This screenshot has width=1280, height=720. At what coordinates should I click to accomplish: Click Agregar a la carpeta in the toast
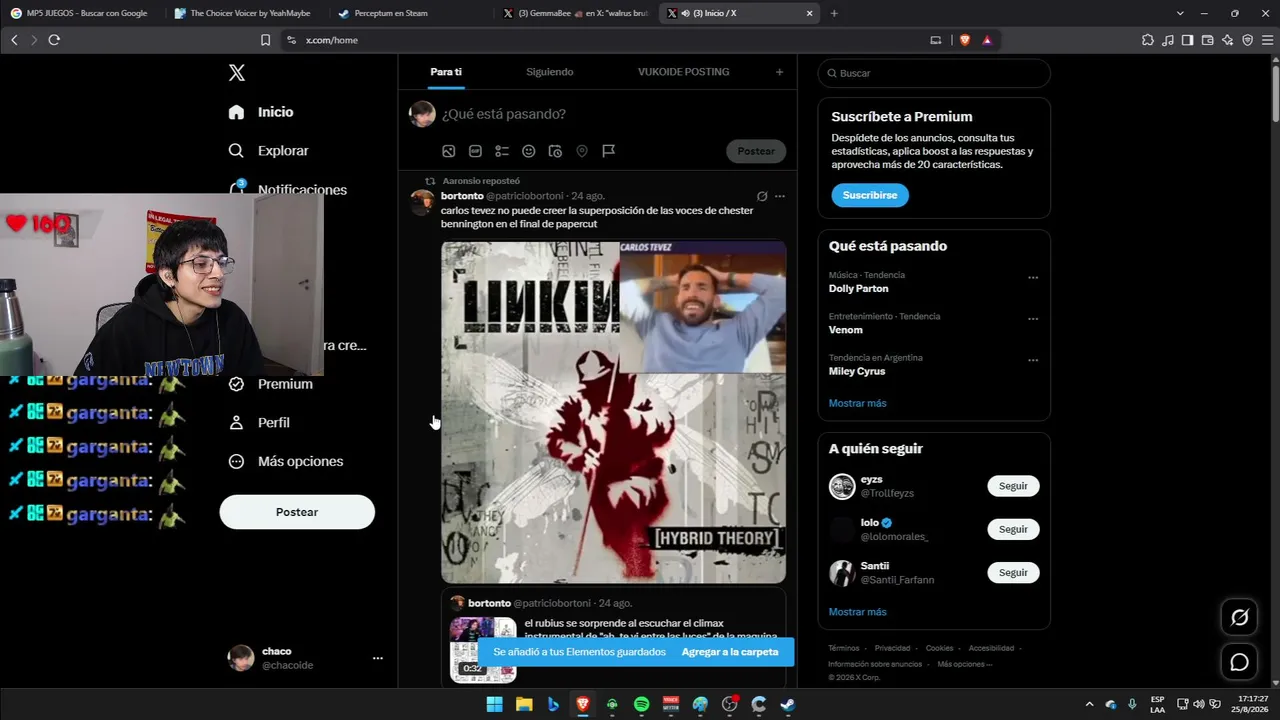click(x=730, y=652)
